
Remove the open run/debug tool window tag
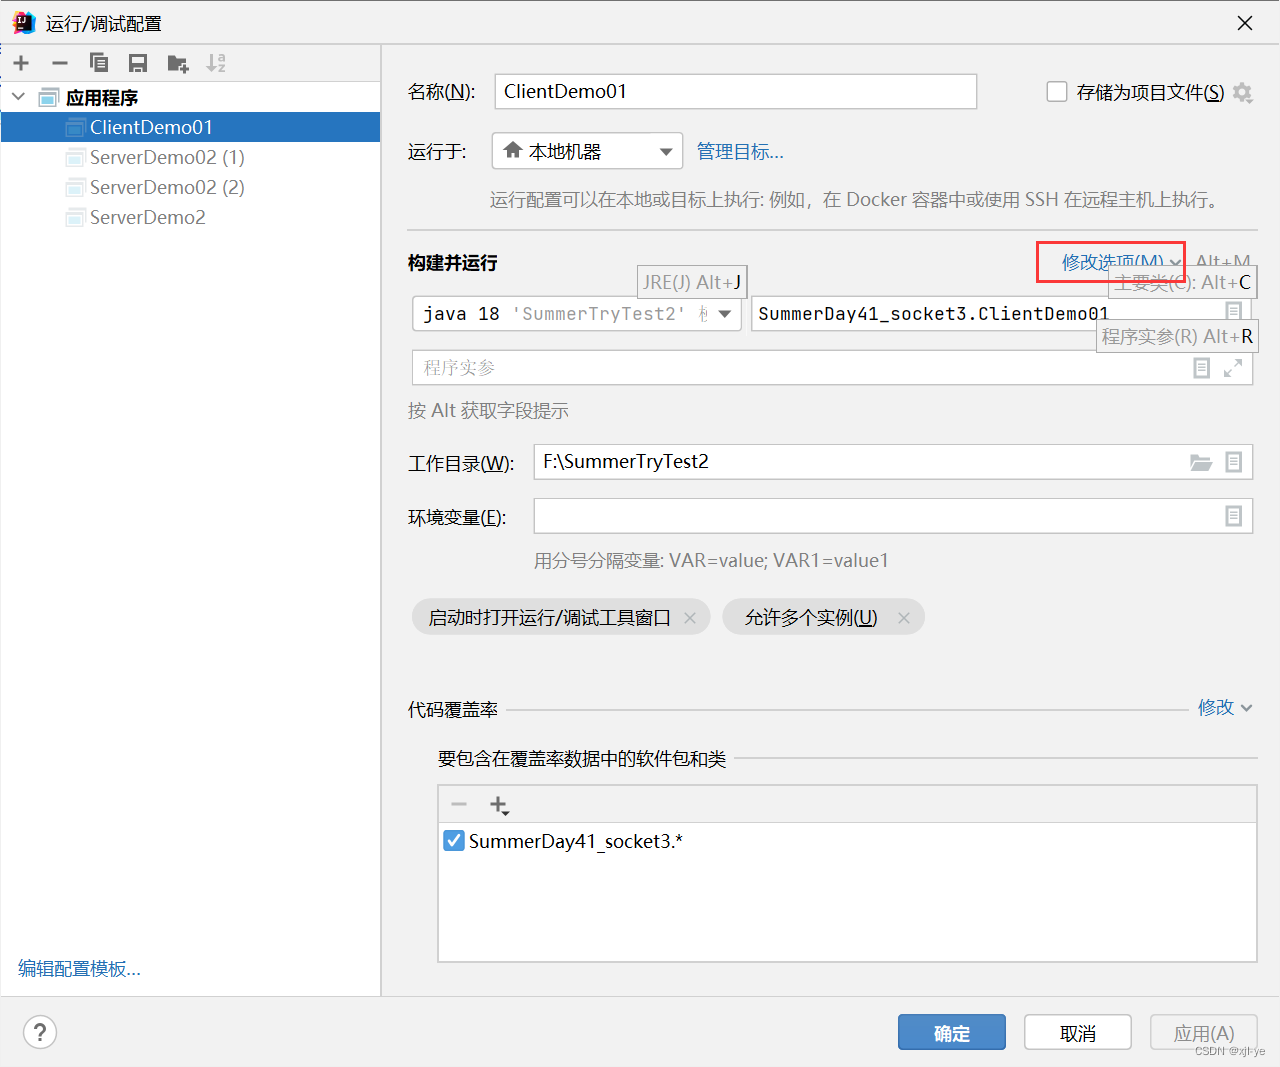coord(690,618)
